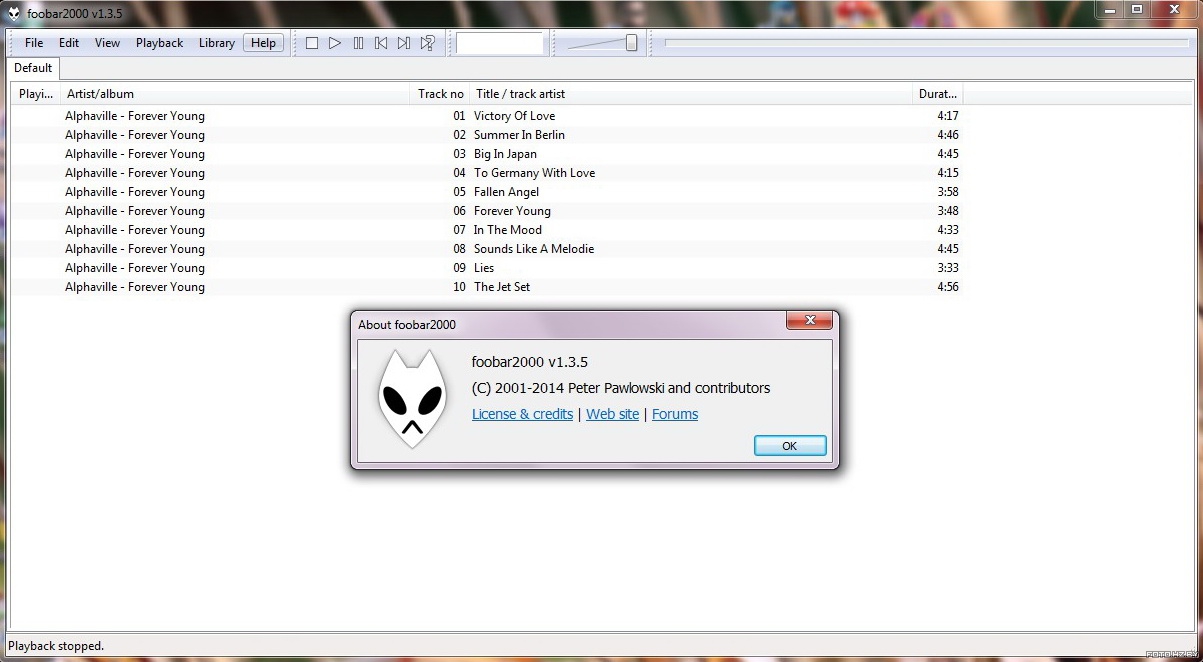Open the License & credits link
Screen dimensions: 1203x662
click(x=522, y=414)
